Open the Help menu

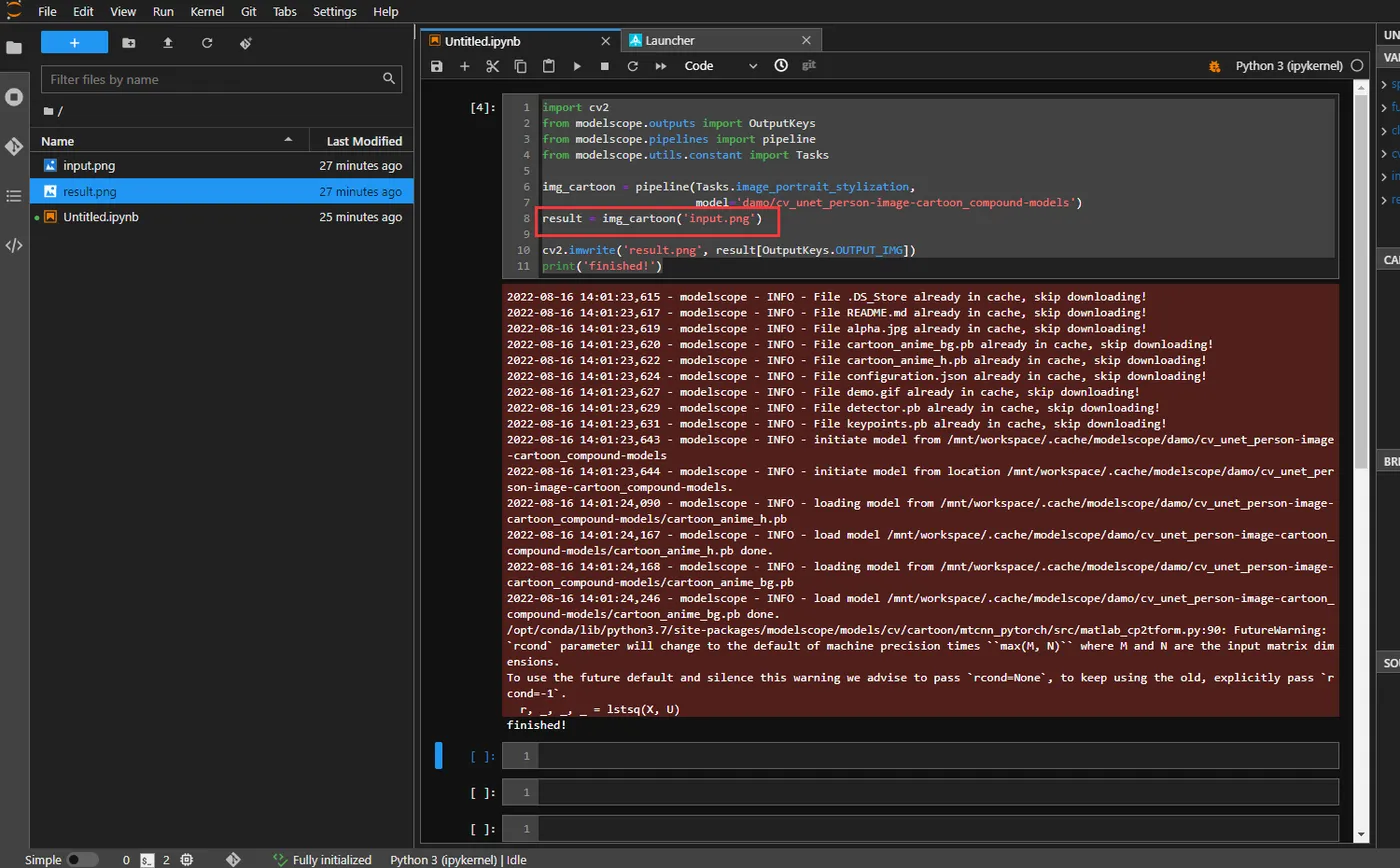[385, 11]
